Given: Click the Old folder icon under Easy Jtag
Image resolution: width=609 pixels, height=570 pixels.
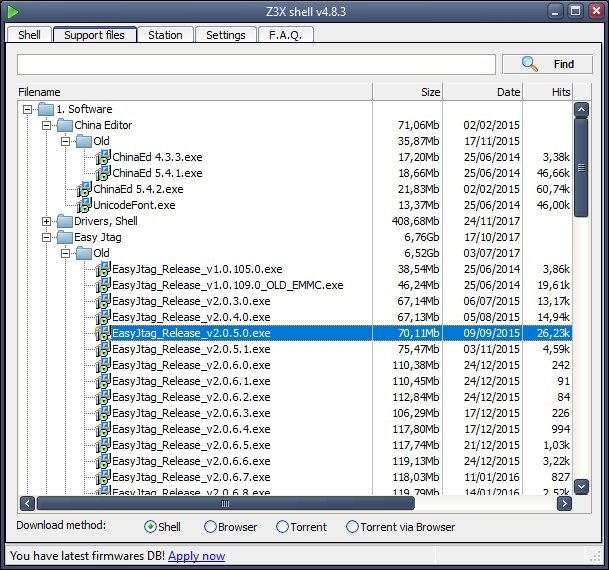Looking at the screenshot, I should (84, 253).
